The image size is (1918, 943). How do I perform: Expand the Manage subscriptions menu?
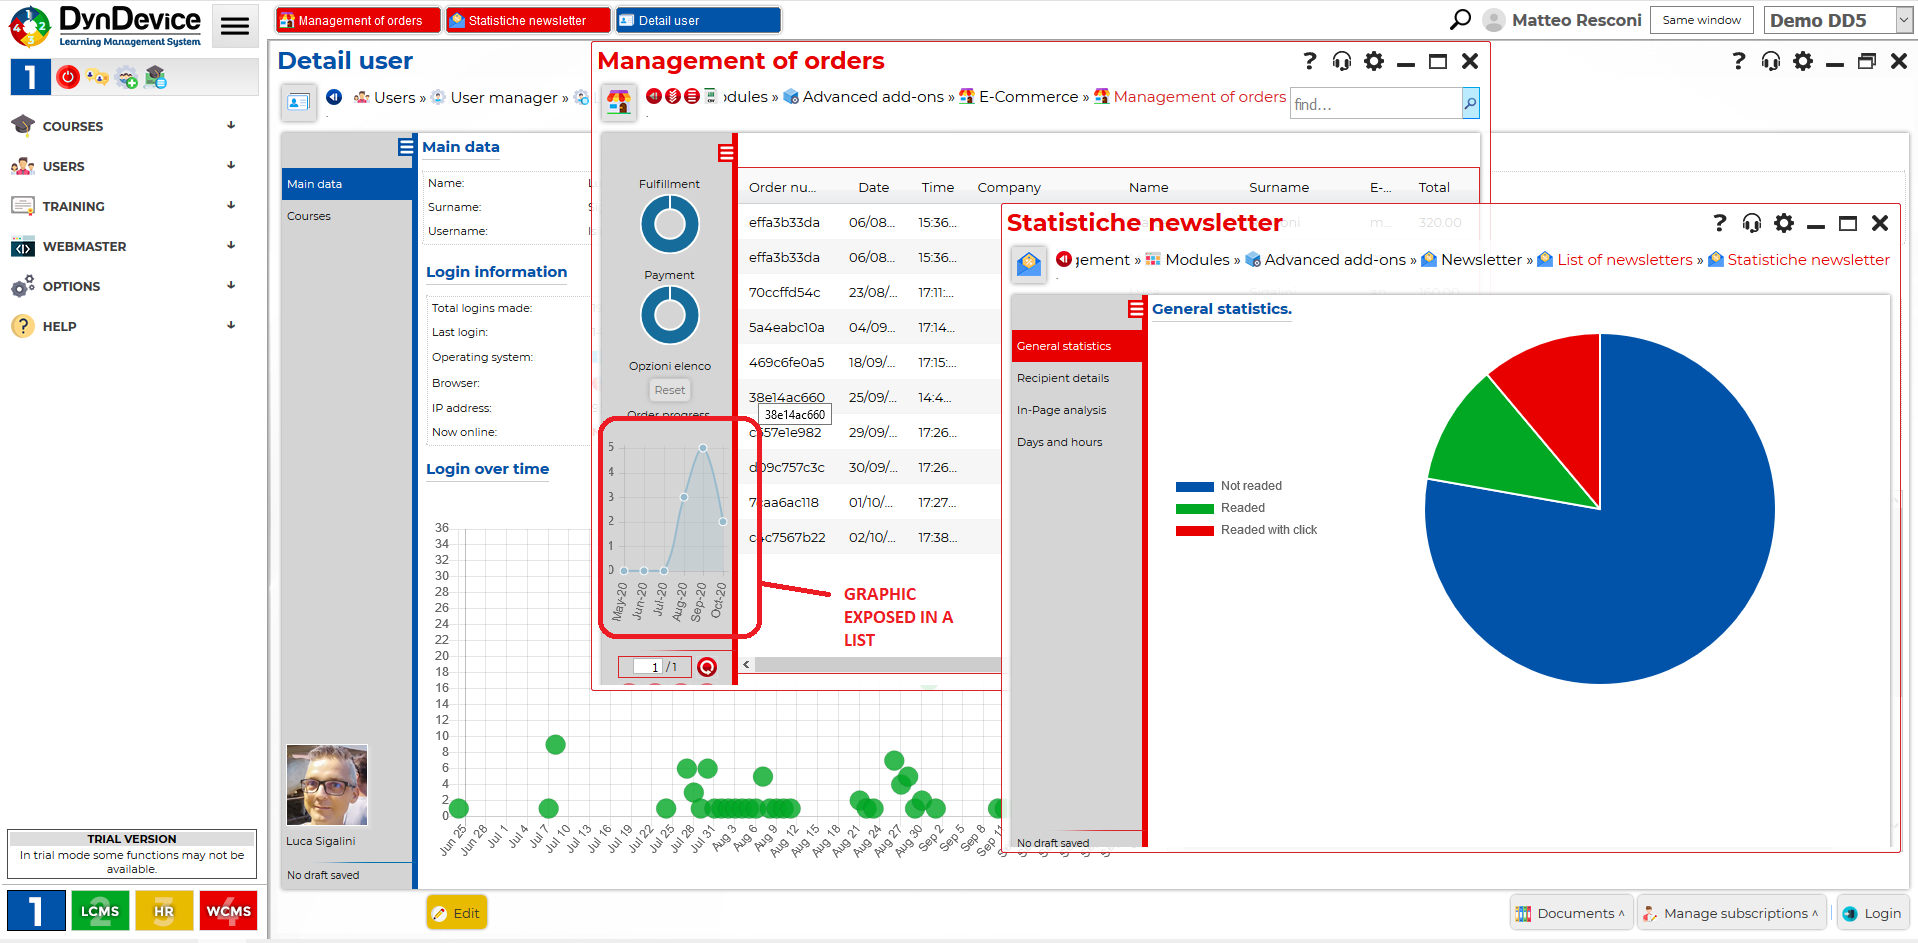[x=1731, y=913]
